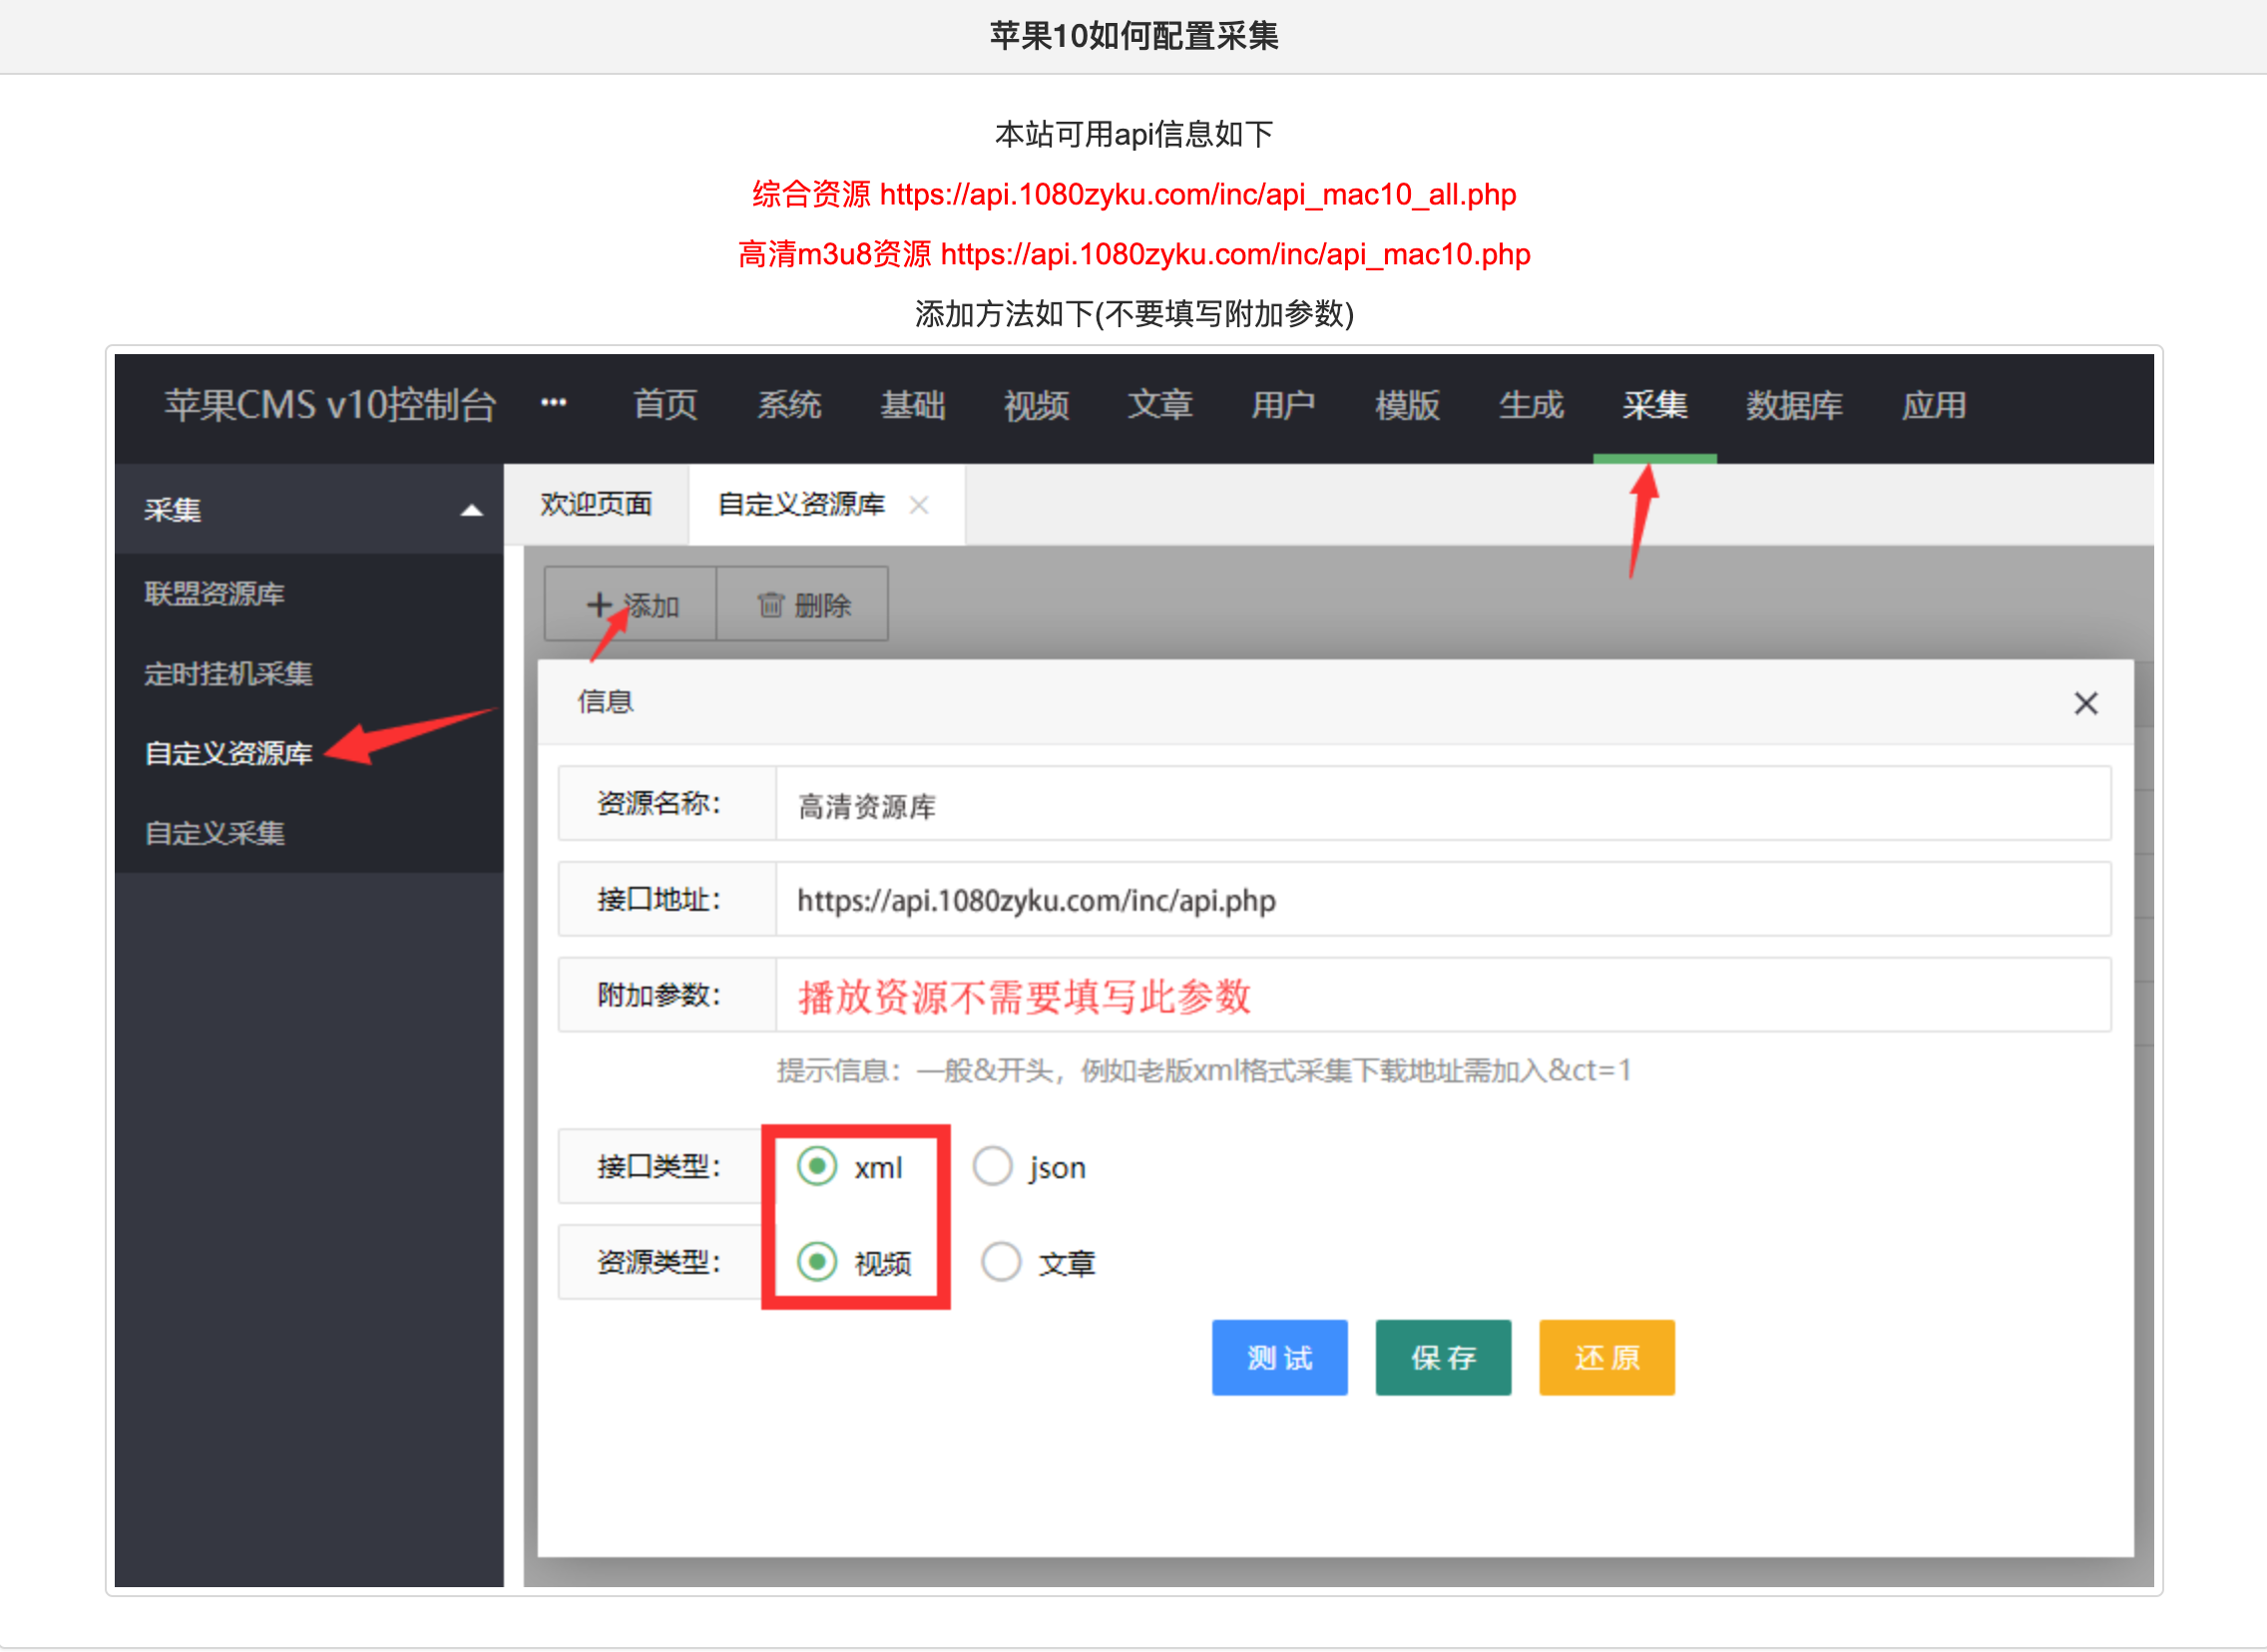Open 自定义资源库 in the sidebar

tap(229, 754)
